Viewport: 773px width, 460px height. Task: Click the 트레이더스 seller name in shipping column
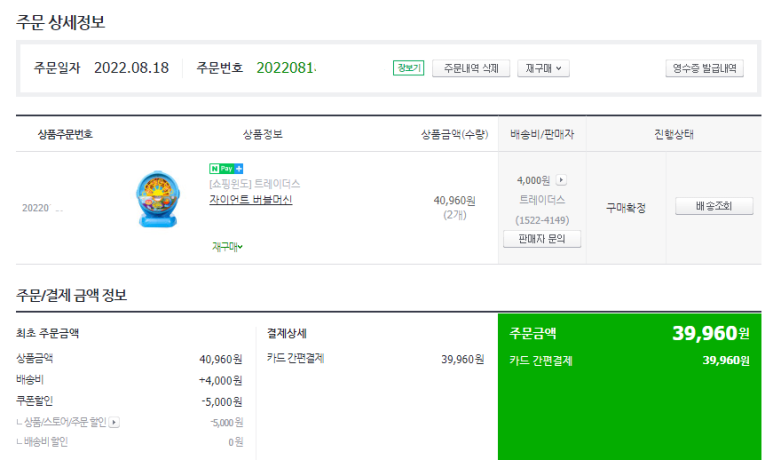(x=542, y=200)
